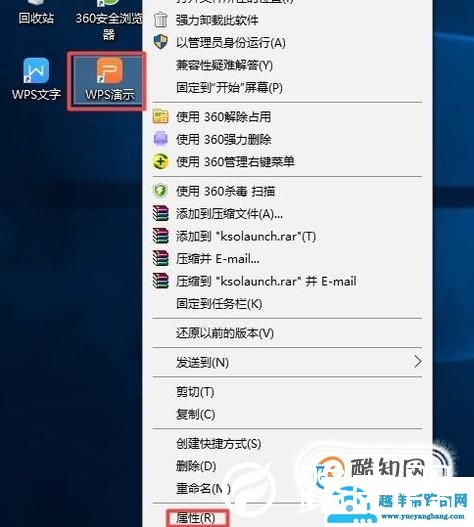Click folder icon beside 使用 360解除占用
Viewport: 474px width, 527px height.
[x=160, y=117]
